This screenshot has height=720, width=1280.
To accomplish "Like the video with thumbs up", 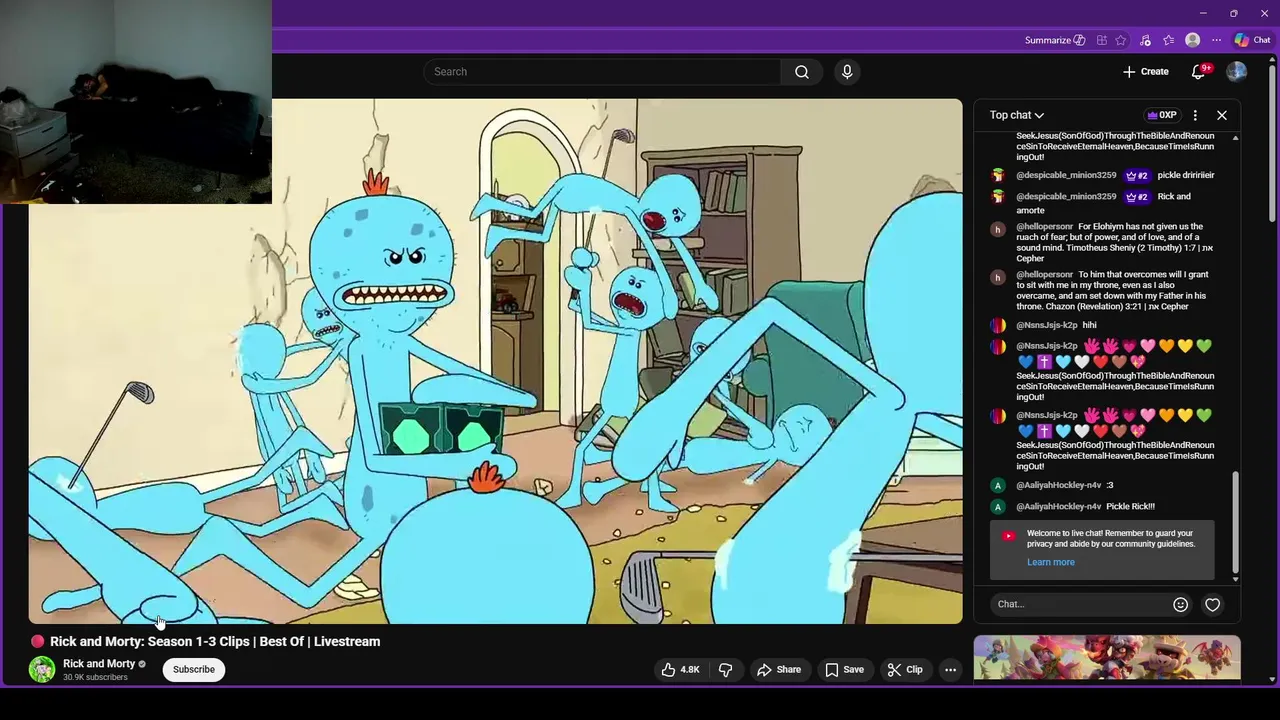I will pyautogui.click(x=679, y=670).
